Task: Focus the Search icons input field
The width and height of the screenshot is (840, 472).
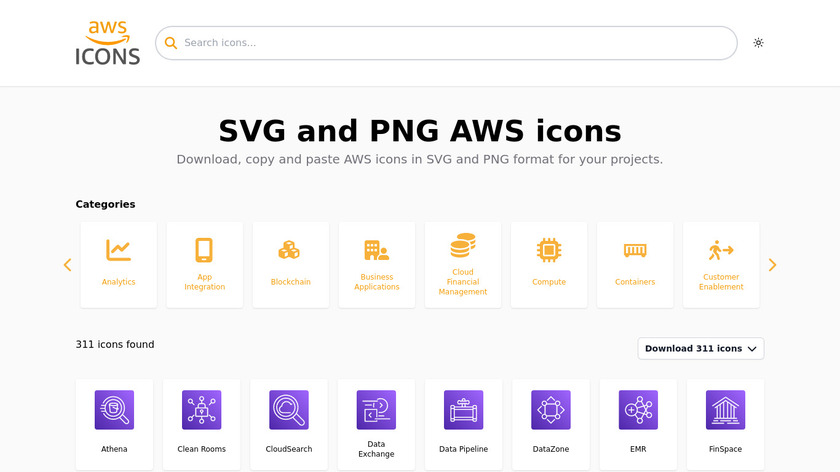Action: point(446,43)
